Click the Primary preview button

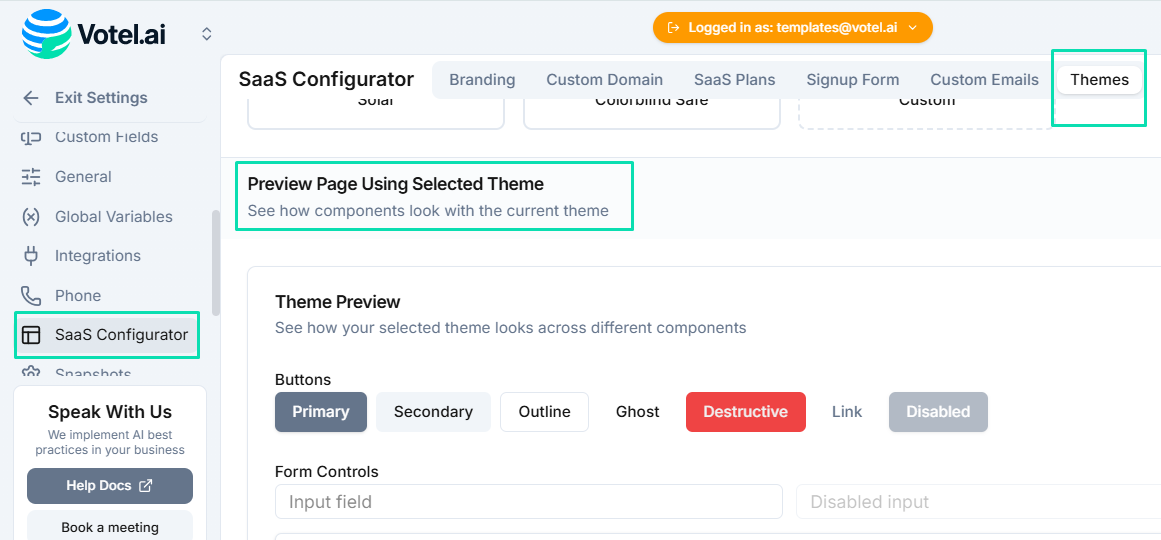[x=320, y=412]
